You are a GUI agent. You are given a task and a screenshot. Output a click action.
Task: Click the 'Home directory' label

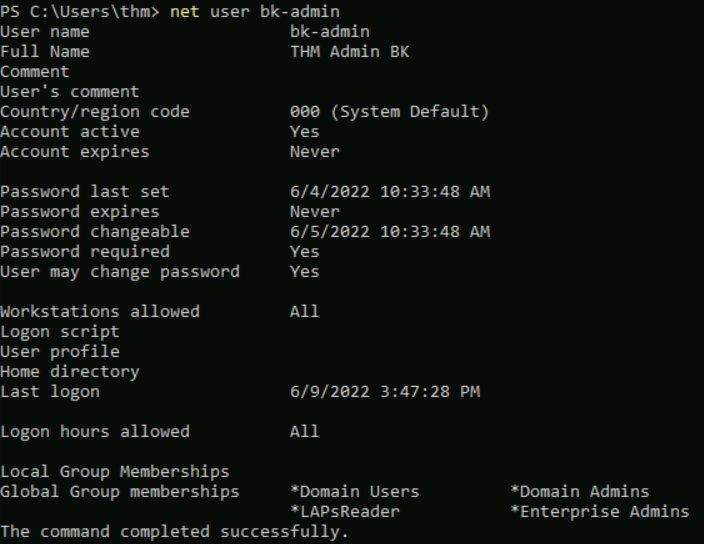(x=70, y=371)
